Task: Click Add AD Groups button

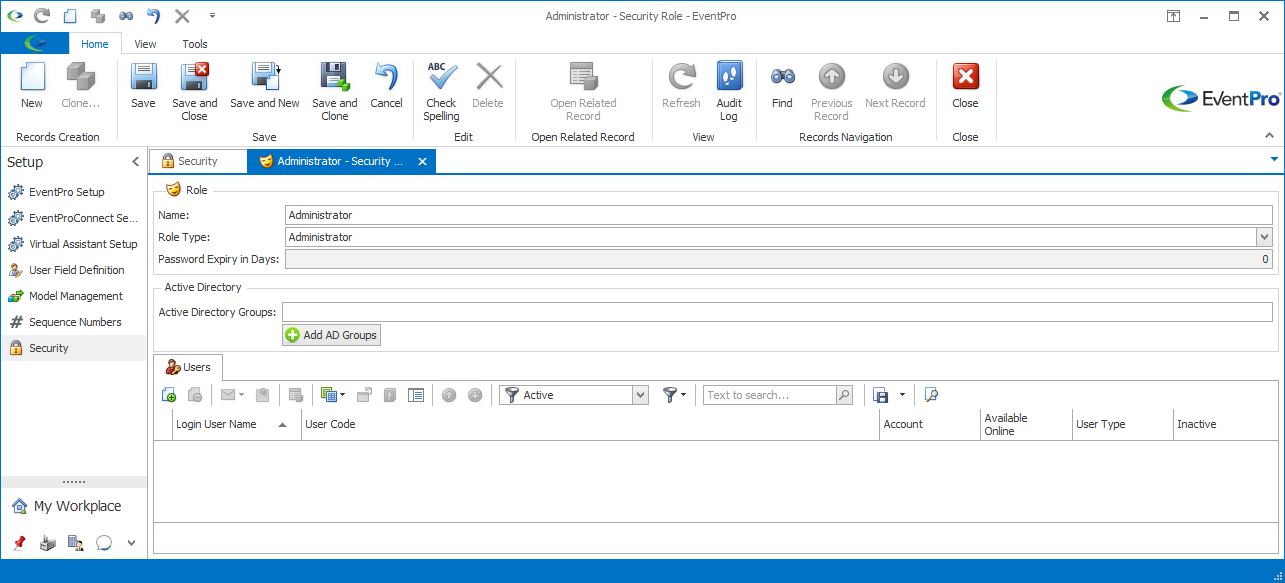Action: coord(331,335)
